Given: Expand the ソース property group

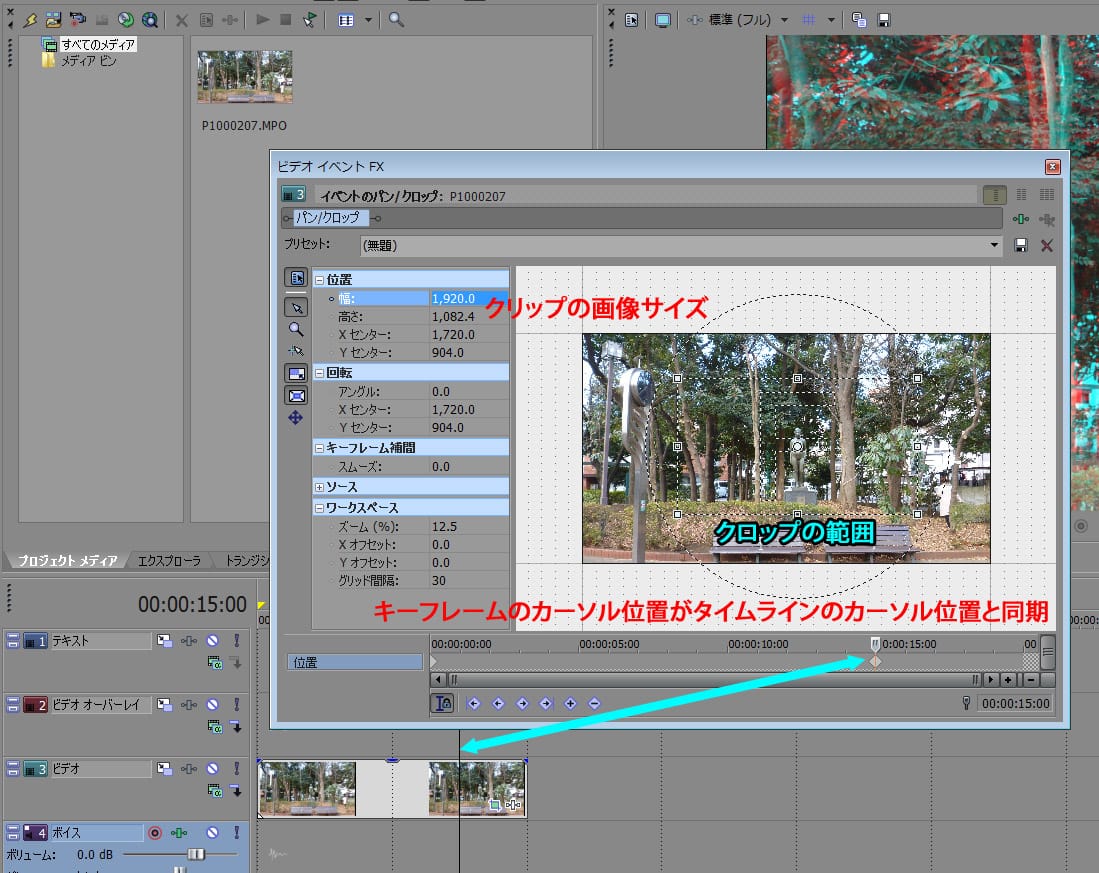Looking at the screenshot, I should click(x=319, y=486).
